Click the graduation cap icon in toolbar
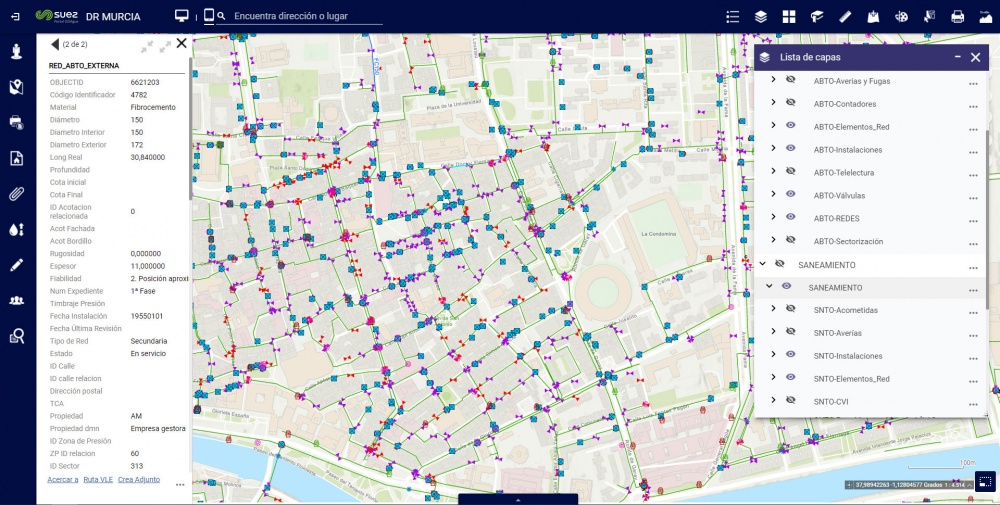This screenshot has height=505, width=1000. click(x=817, y=16)
